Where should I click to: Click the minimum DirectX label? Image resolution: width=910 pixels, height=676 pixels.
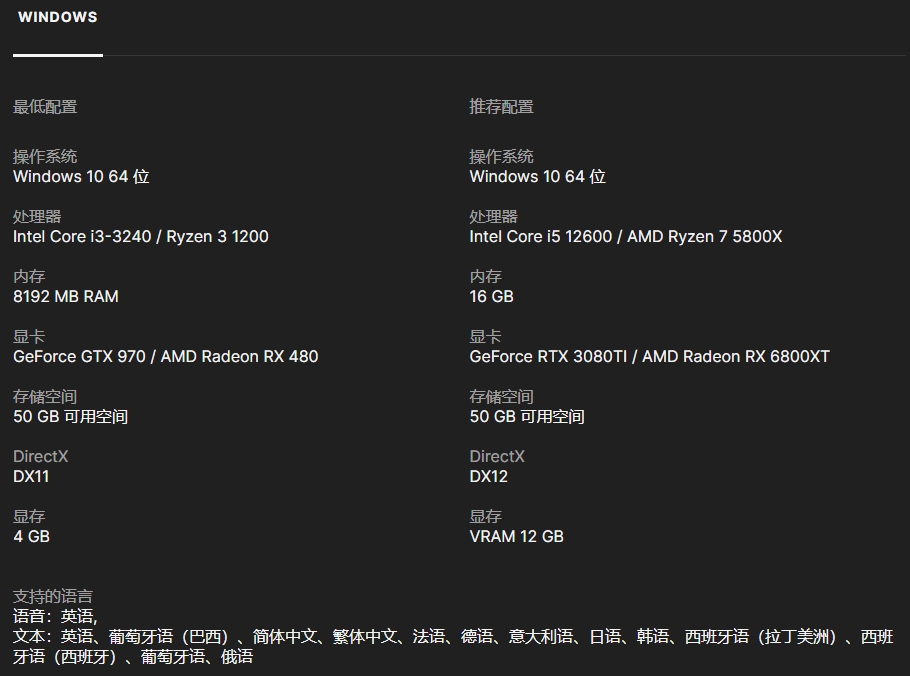tap(41, 457)
